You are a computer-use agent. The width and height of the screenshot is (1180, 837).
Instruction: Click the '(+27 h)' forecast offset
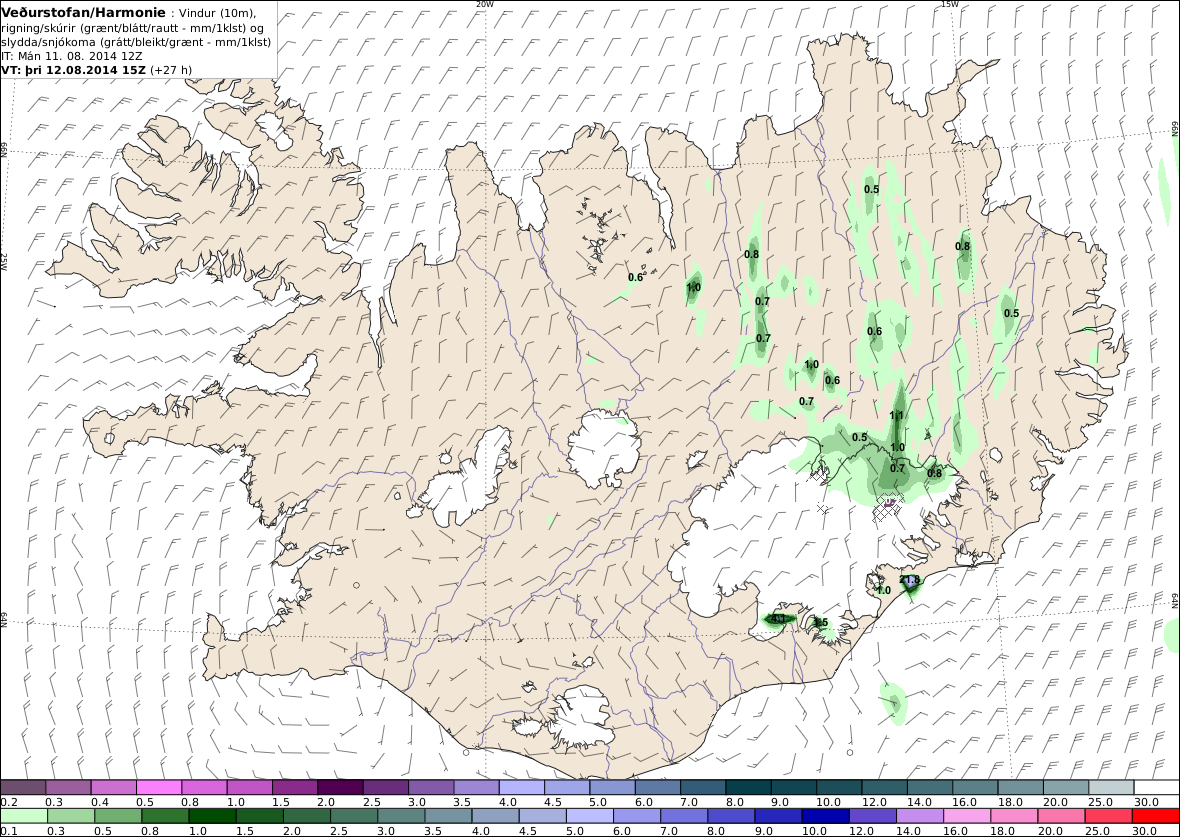pyautogui.click(x=171, y=70)
